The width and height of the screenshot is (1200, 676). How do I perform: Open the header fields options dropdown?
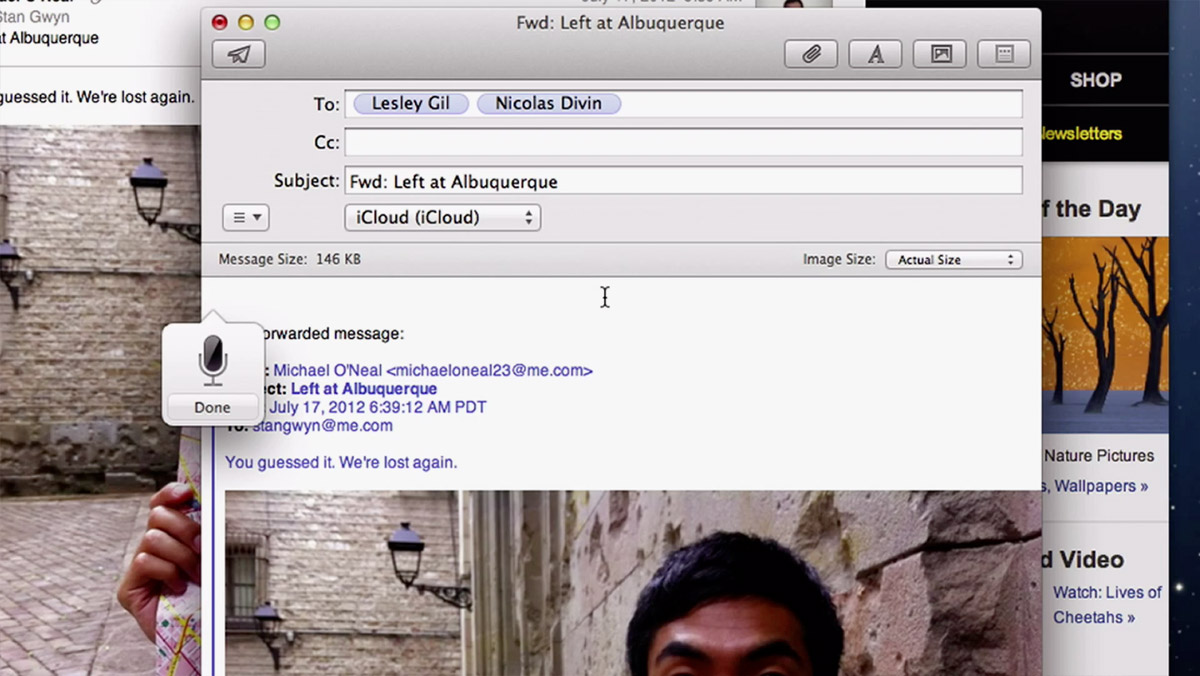pos(245,217)
